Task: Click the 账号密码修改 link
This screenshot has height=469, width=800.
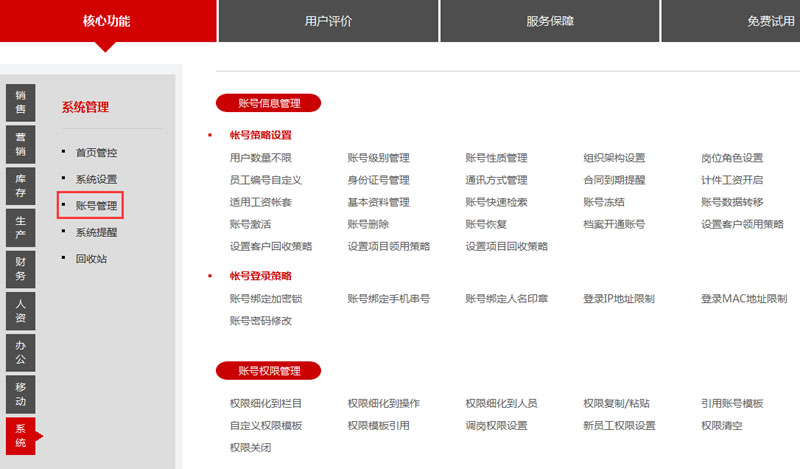Action: (x=260, y=321)
